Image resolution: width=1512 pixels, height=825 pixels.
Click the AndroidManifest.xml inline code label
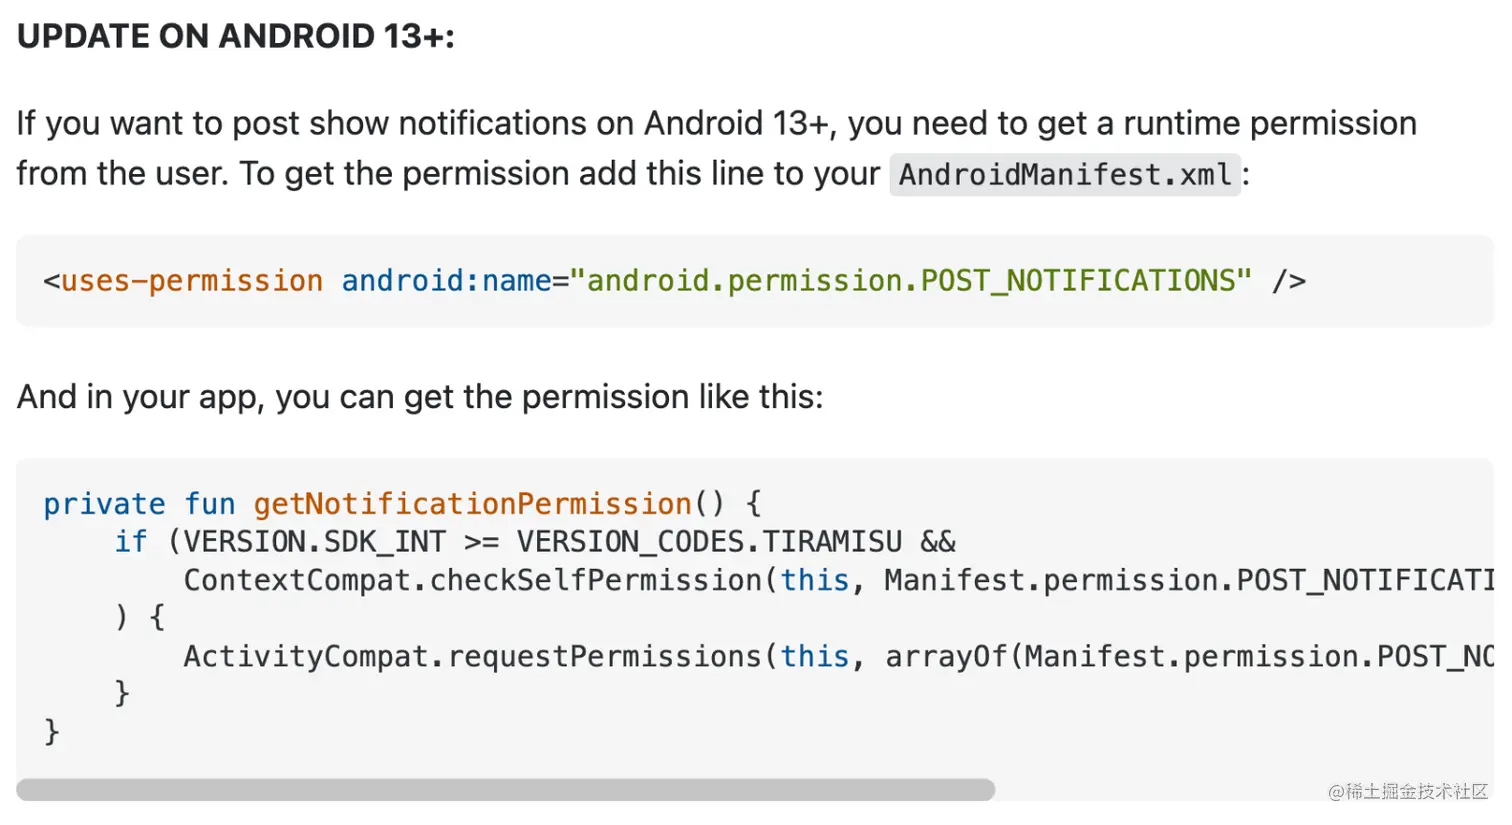(1065, 175)
